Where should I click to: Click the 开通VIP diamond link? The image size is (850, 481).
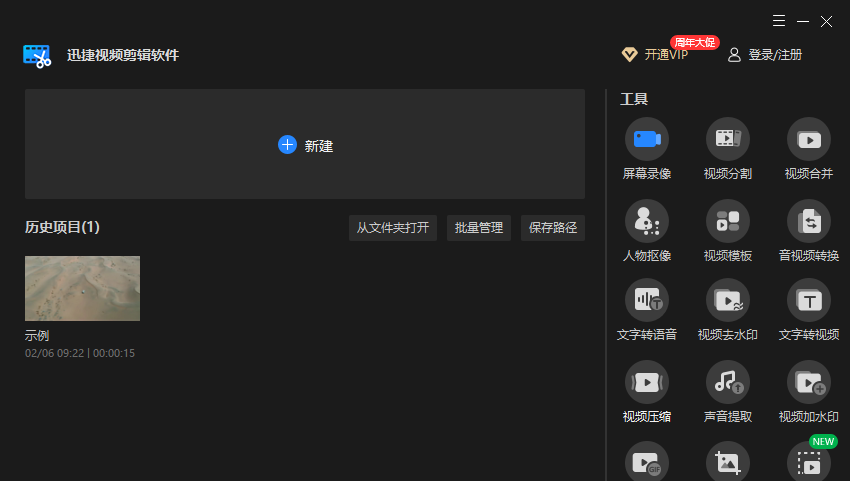coord(655,55)
